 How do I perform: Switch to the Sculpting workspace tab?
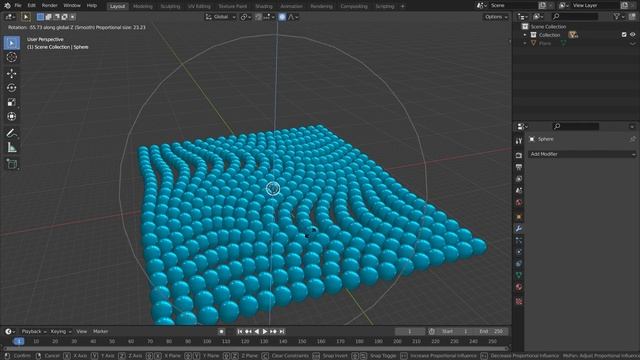click(x=170, y=6)
